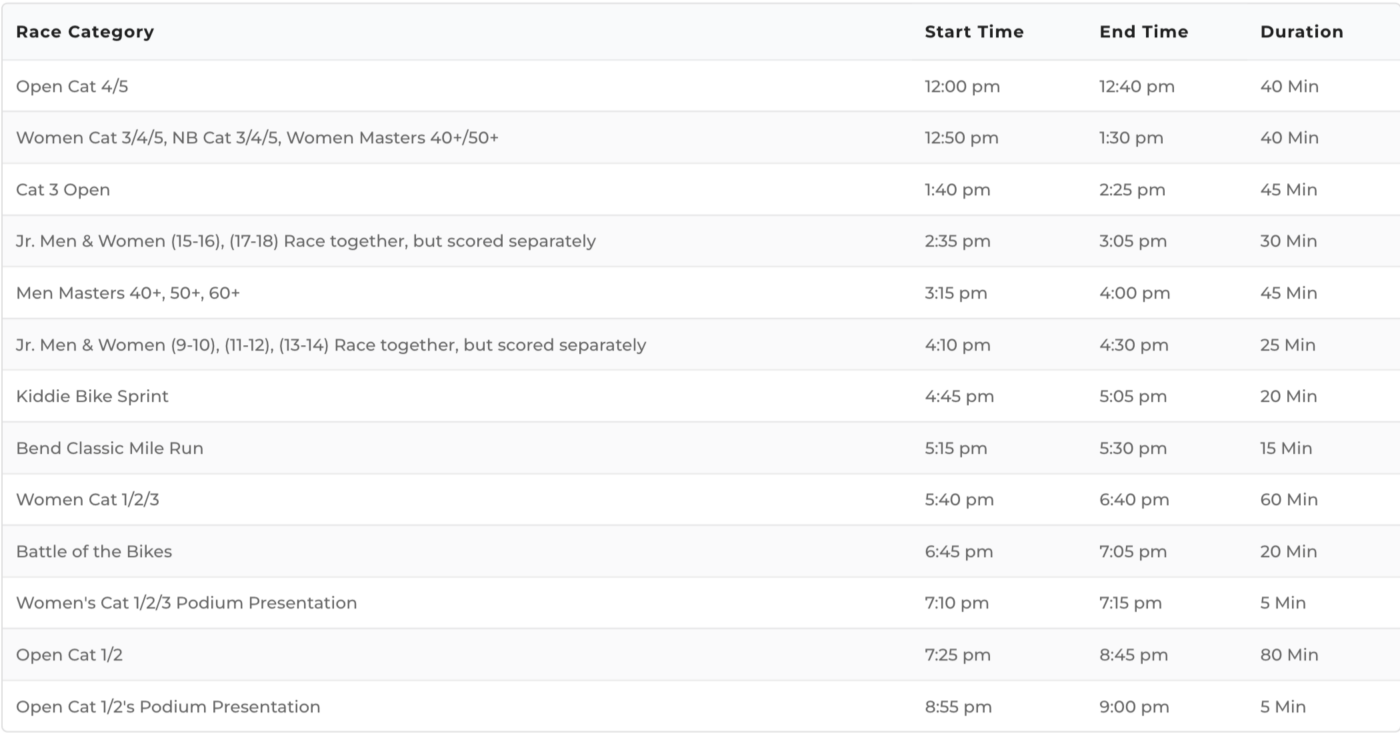Click the 80 Min duration cell

(x=1289, y=655)
